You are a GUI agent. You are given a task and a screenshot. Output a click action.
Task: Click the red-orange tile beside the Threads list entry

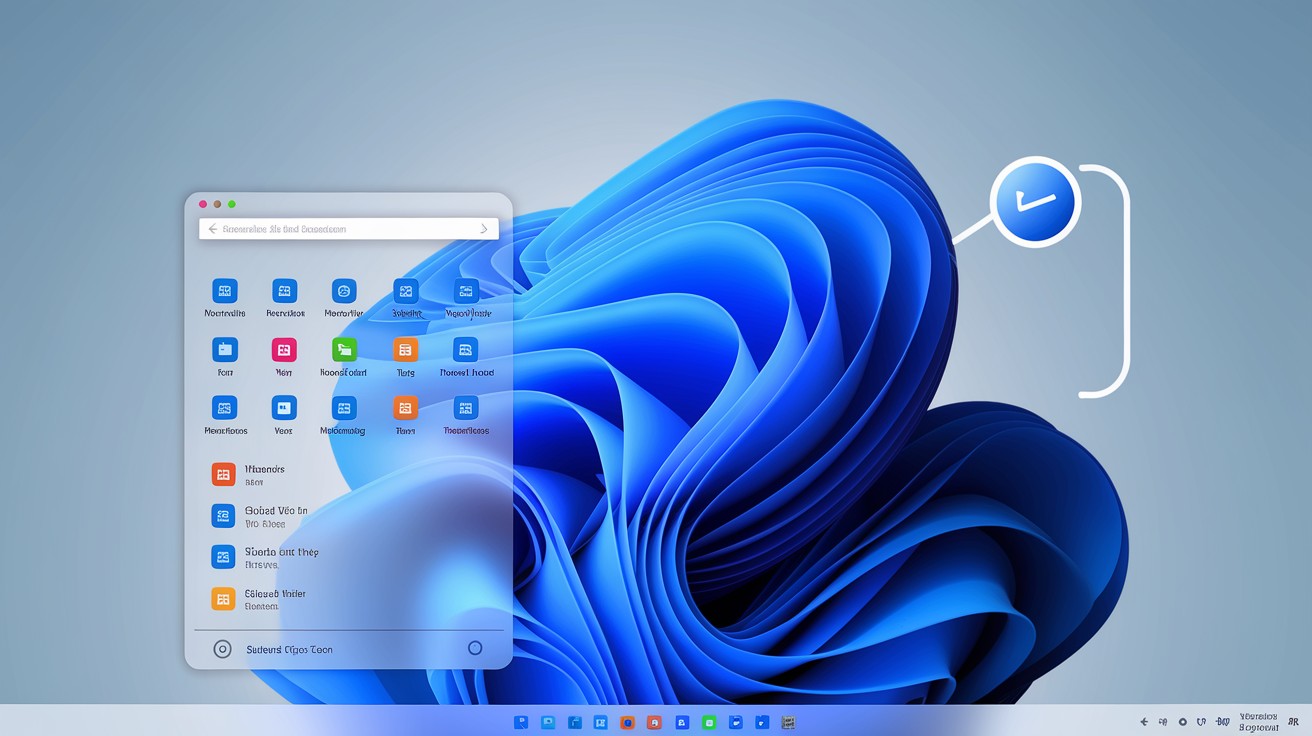[223, 474]
